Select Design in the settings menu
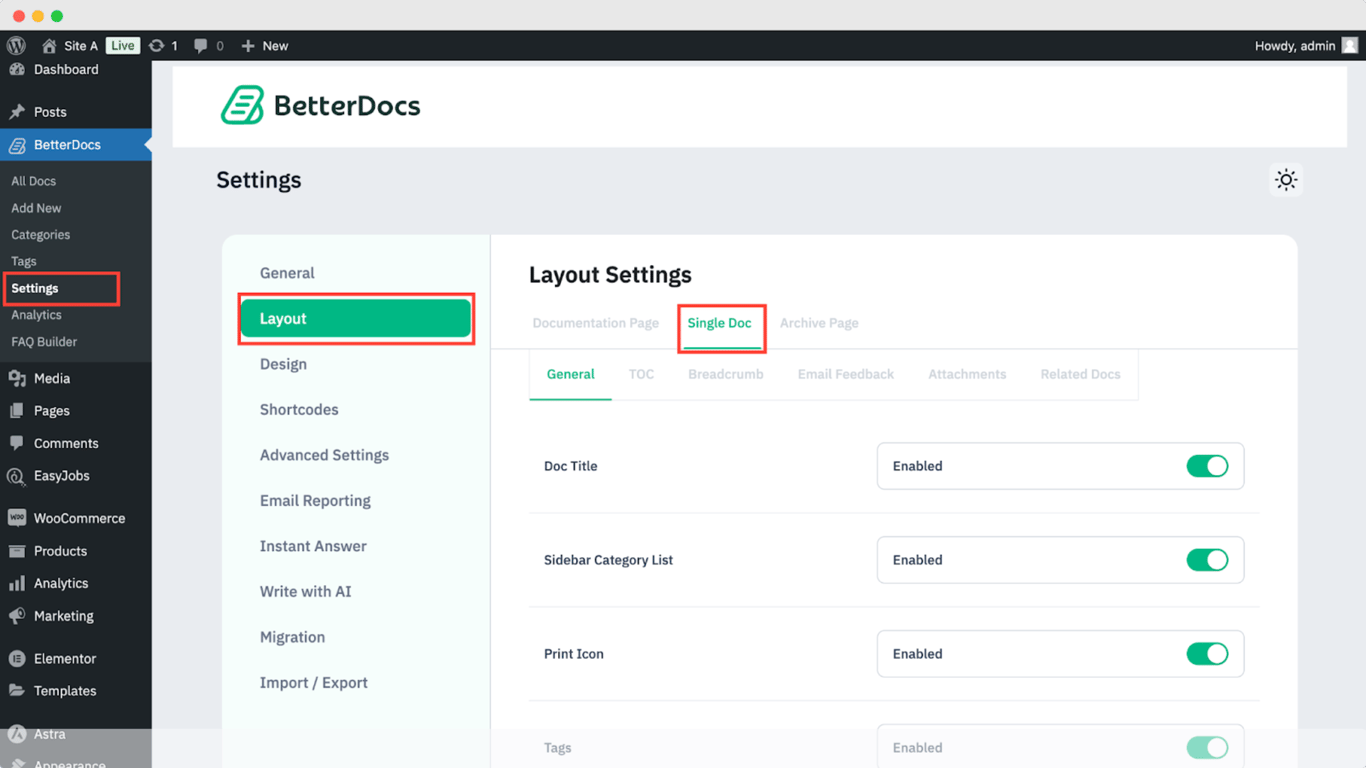The height and width of the screenshot is (768, 1366). pos(283,364)
